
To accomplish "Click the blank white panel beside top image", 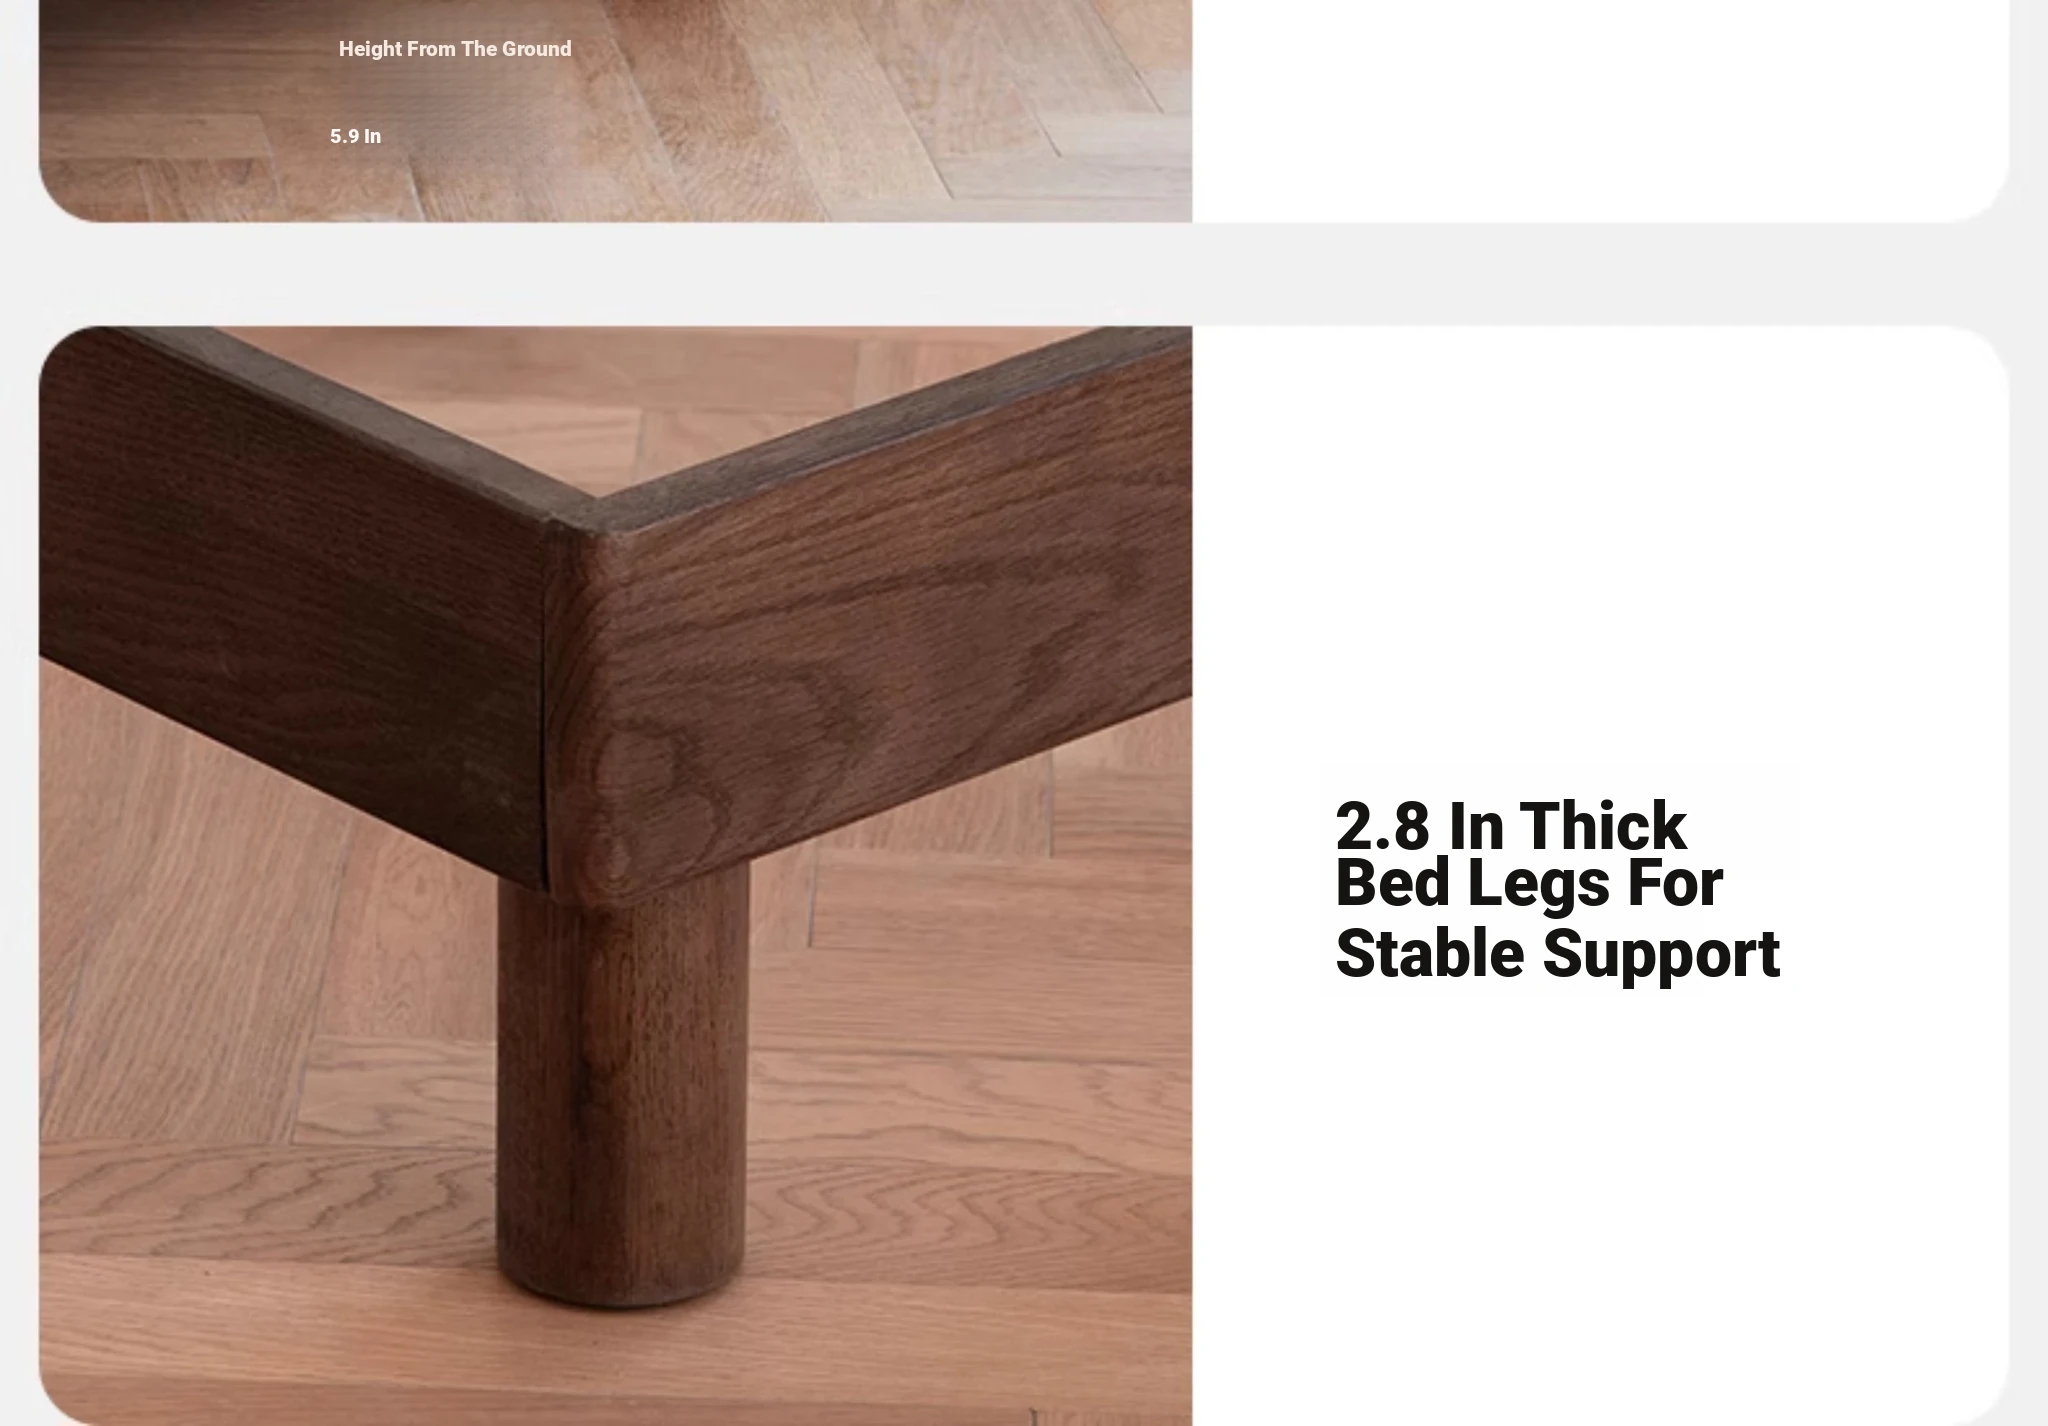I will tap(1600, 111).
